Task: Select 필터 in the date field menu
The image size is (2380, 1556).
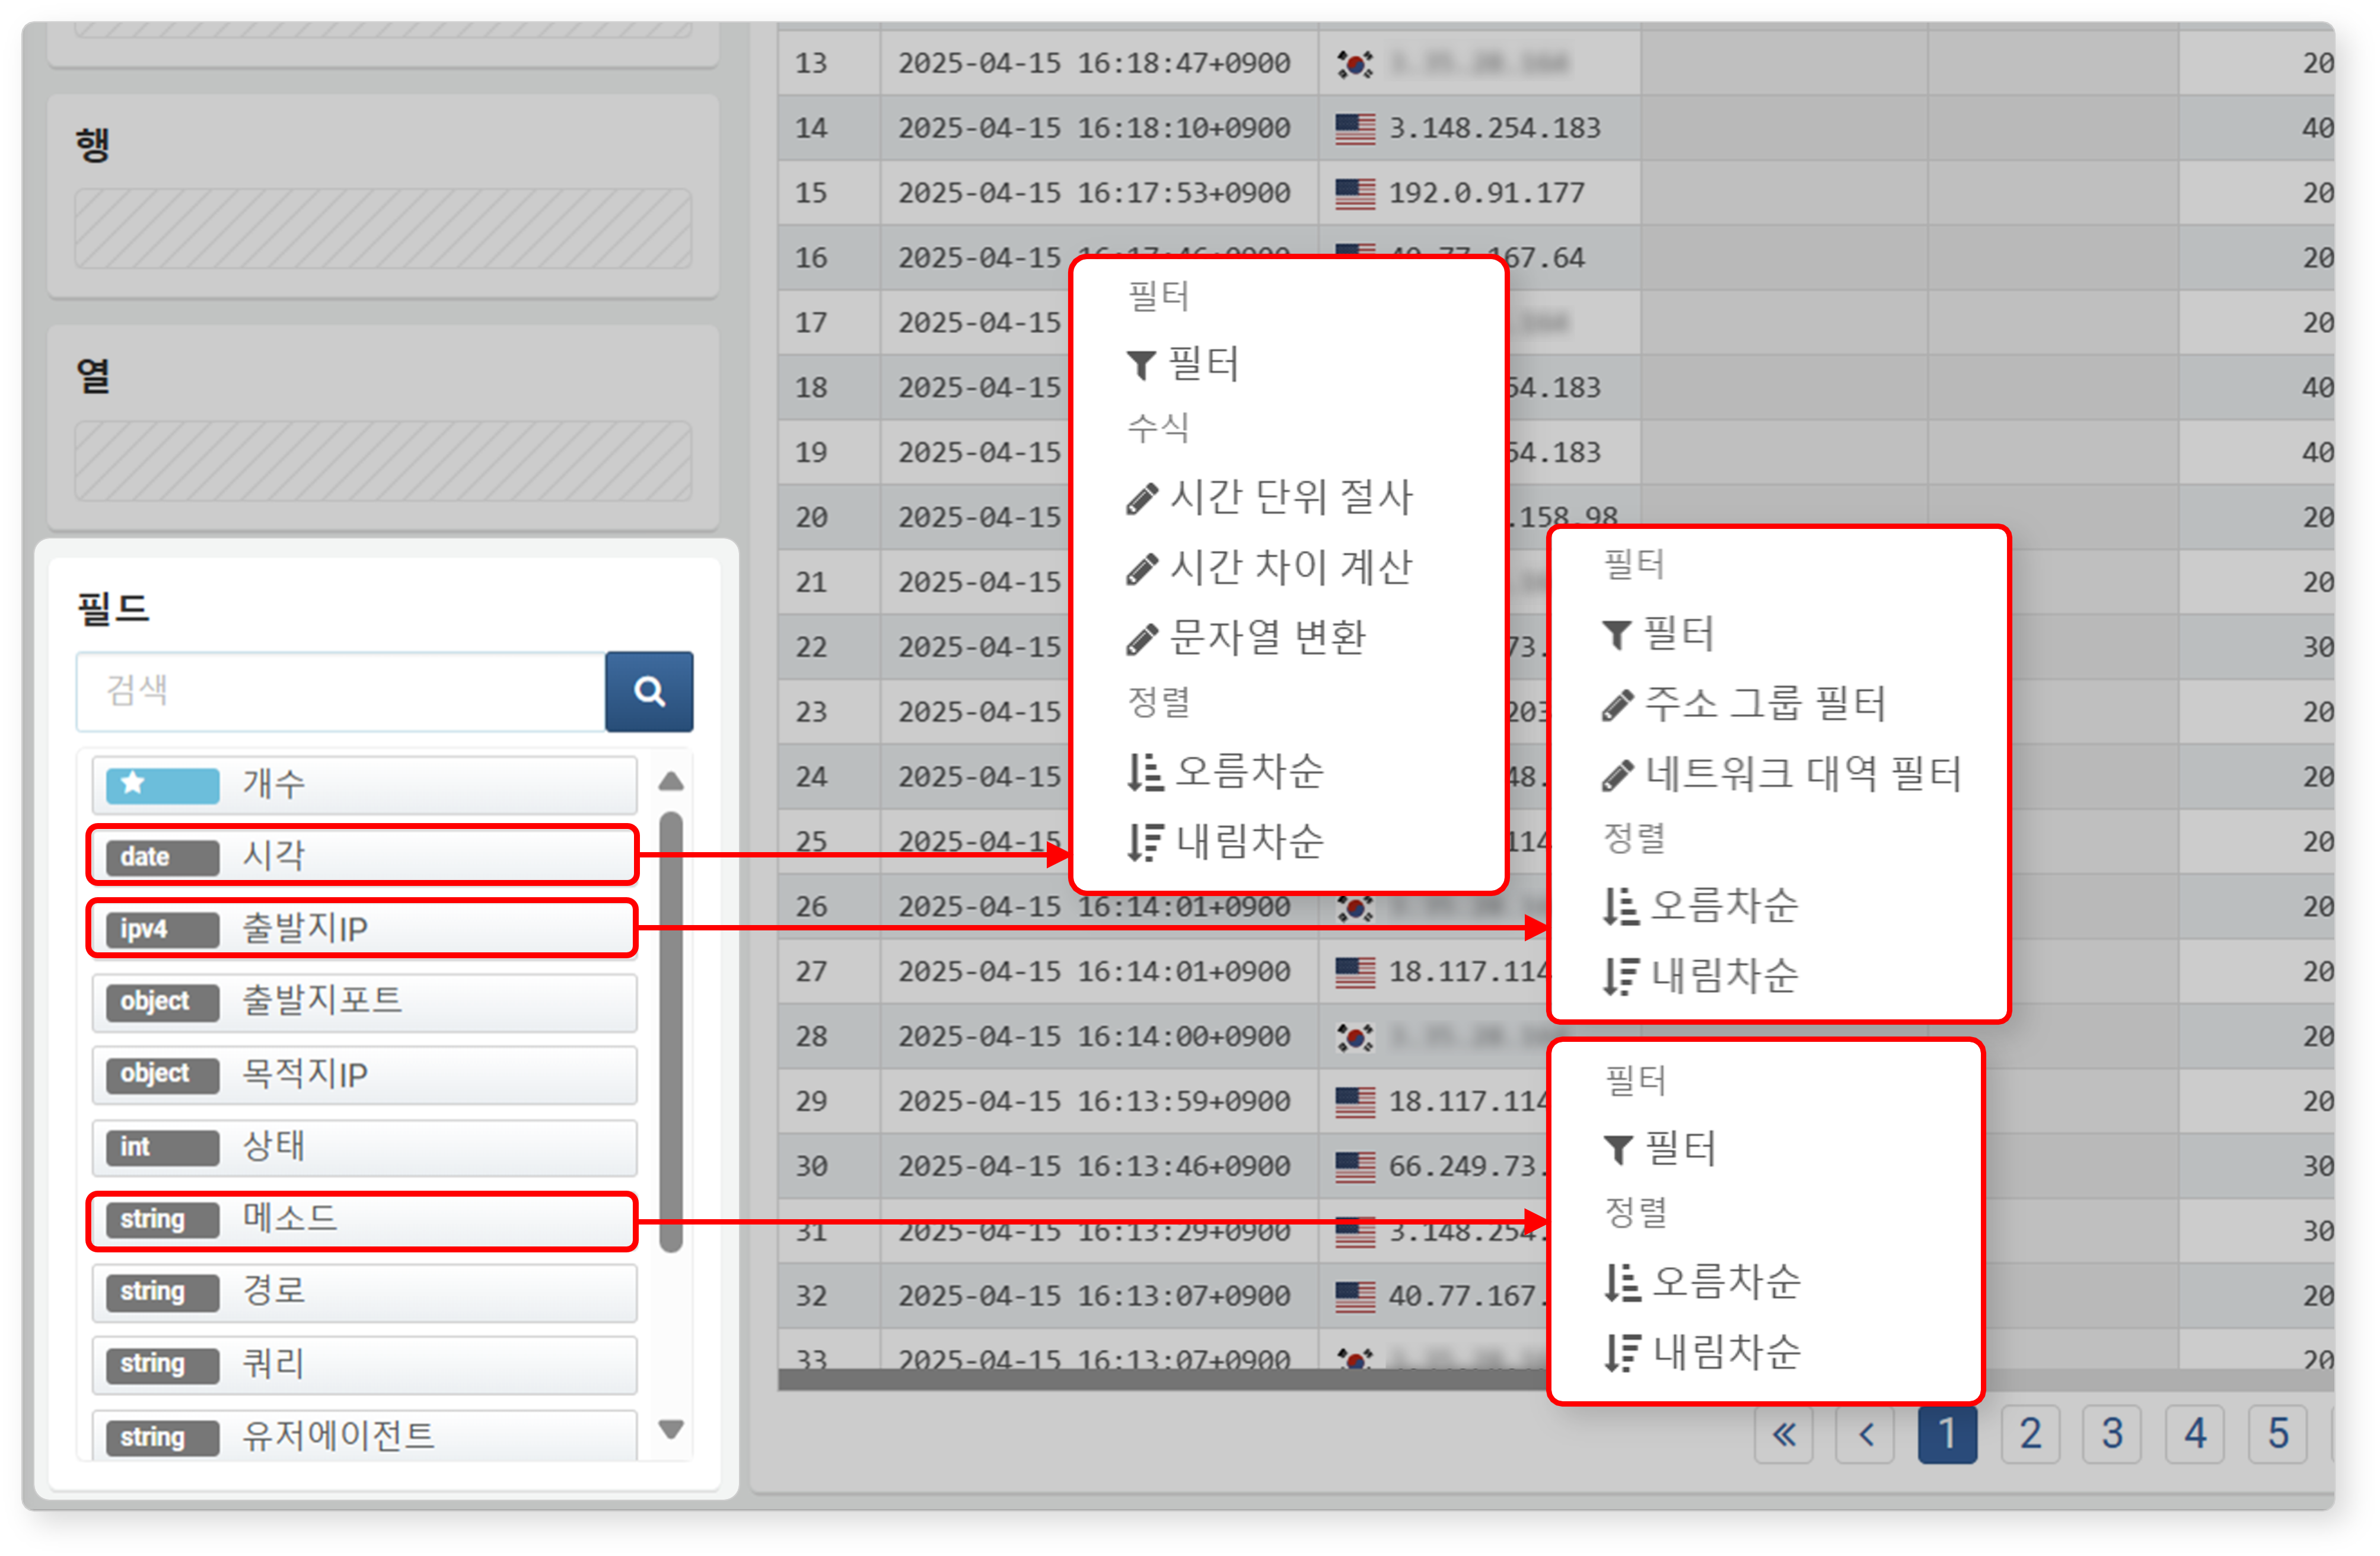Action: point(1183,364)
